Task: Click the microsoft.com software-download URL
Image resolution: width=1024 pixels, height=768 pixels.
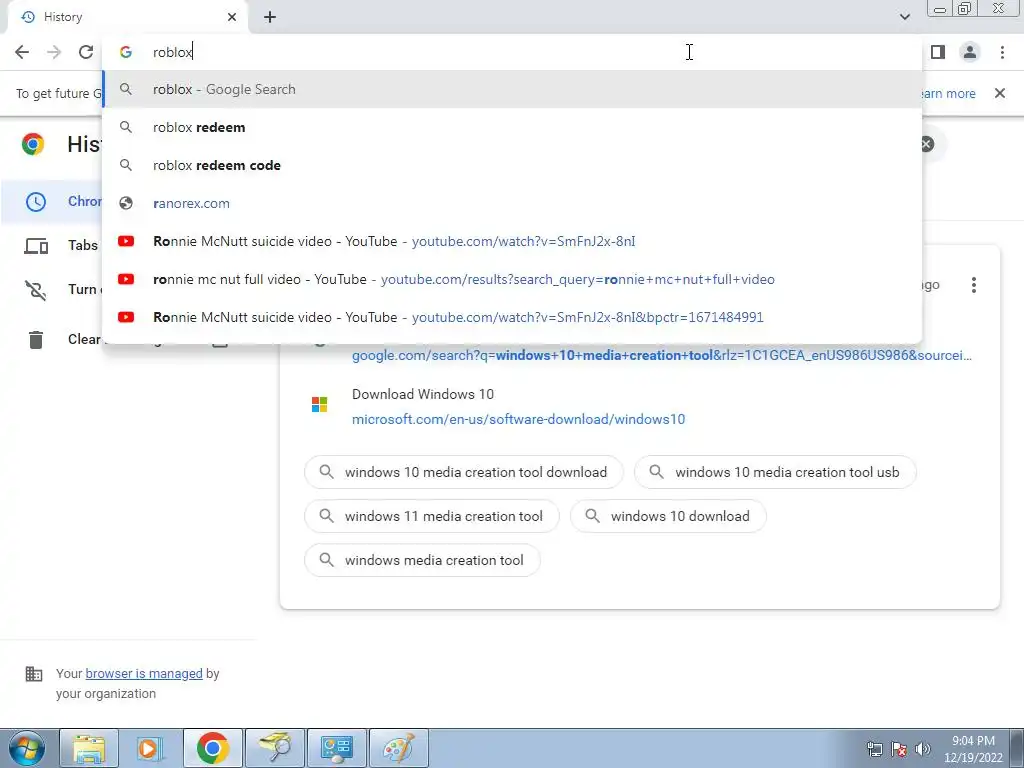Action: pos(519,419)
